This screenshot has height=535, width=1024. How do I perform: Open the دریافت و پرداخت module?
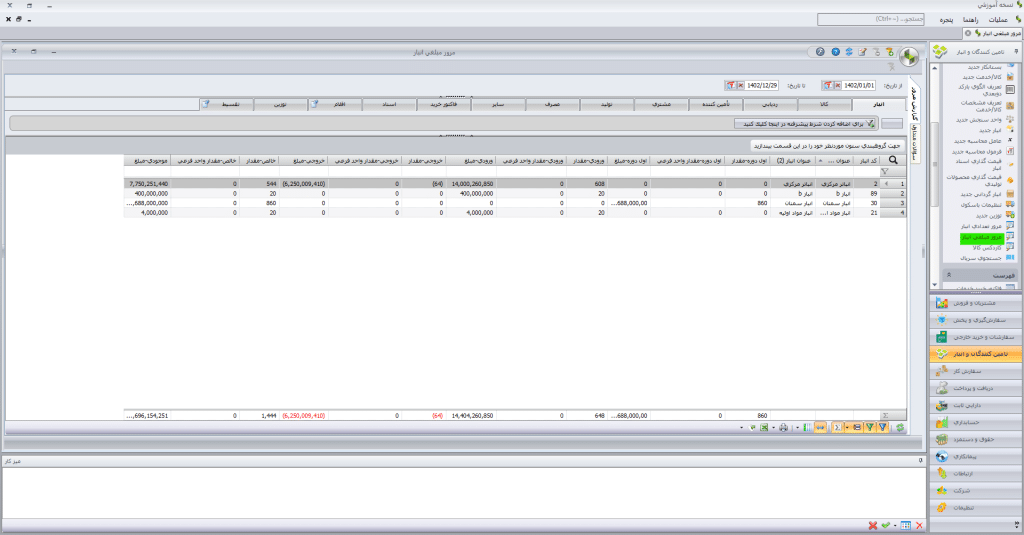(976, 388)
